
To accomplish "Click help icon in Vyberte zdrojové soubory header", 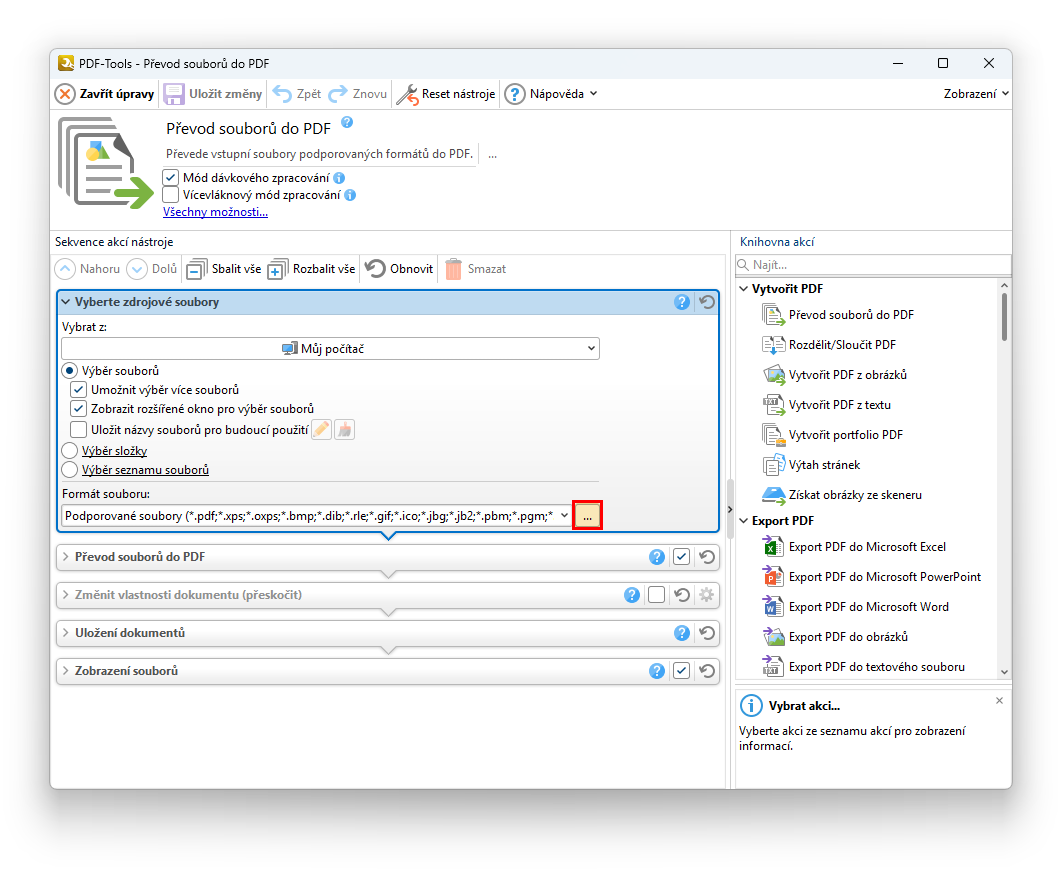I will tap(682, 302).
